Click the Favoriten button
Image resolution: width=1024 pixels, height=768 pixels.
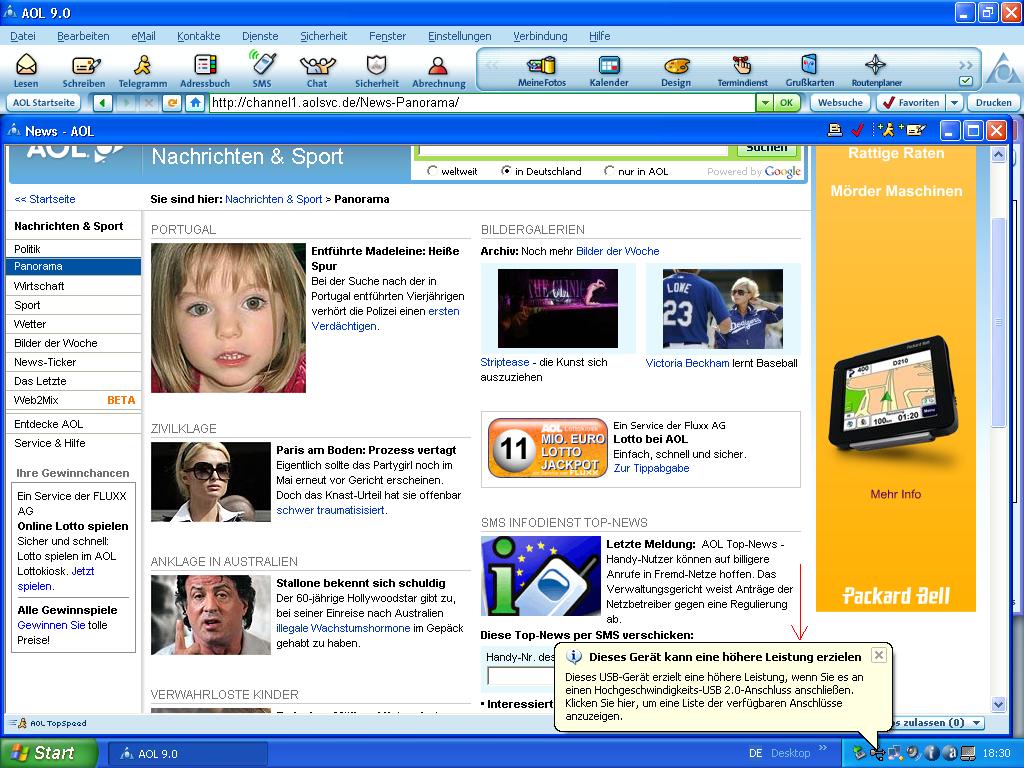[x=911, y=103]
